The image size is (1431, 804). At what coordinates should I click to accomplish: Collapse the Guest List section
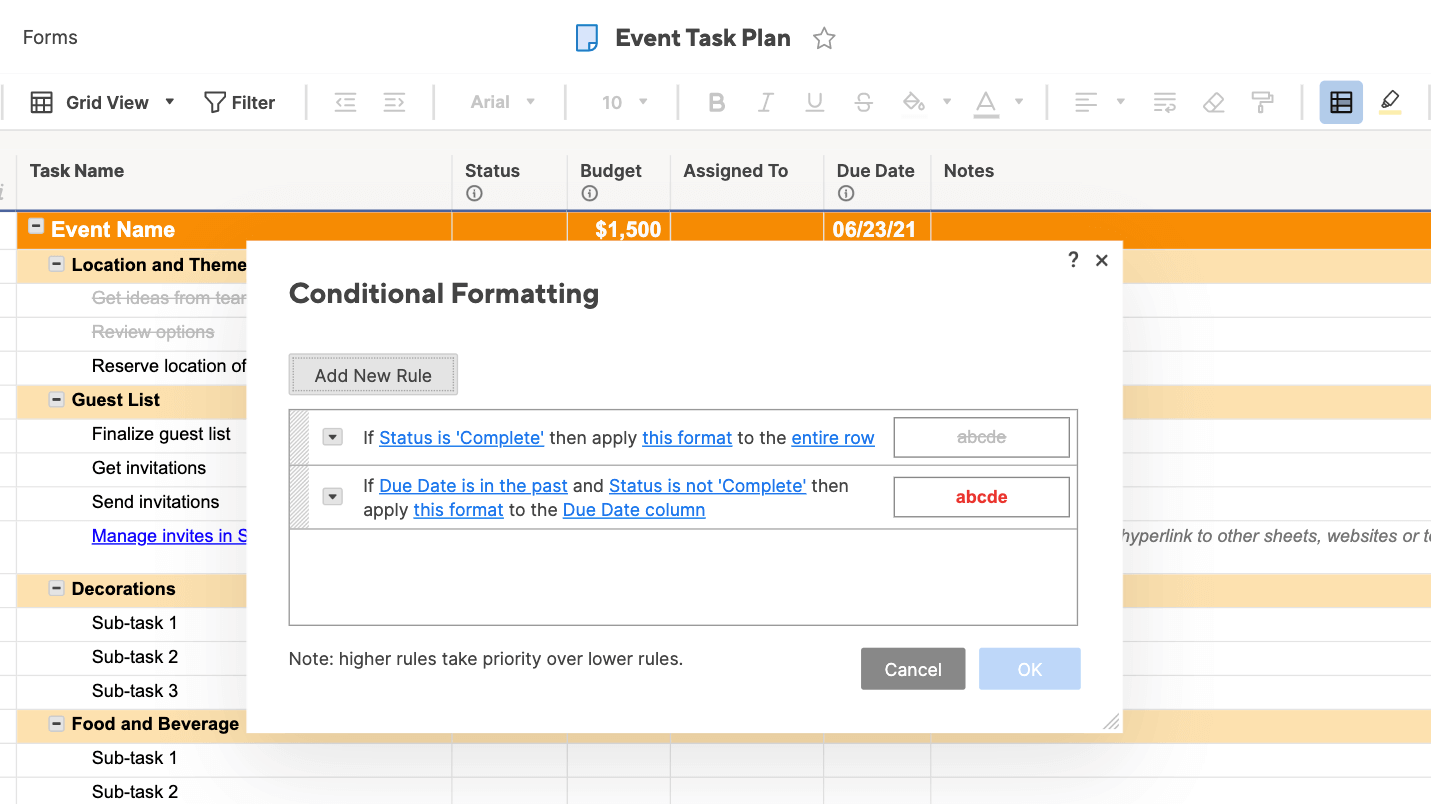(x=57, y=400)
